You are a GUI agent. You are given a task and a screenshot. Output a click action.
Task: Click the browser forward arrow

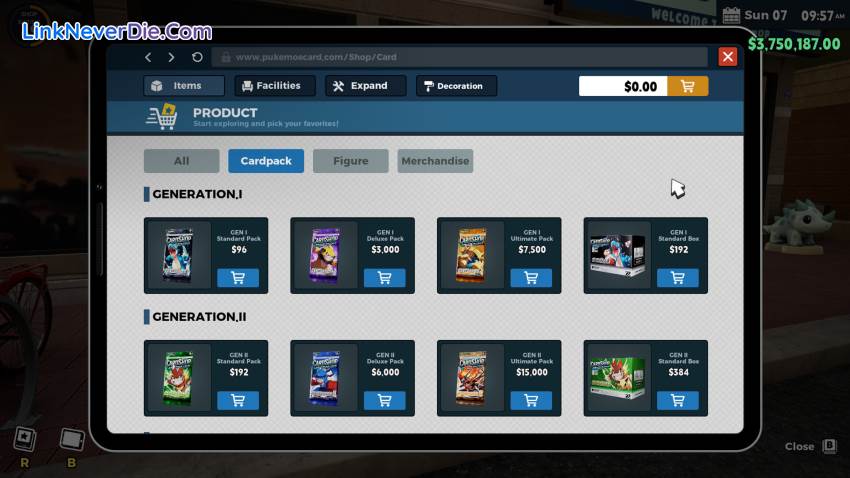(x=171, y=58)
